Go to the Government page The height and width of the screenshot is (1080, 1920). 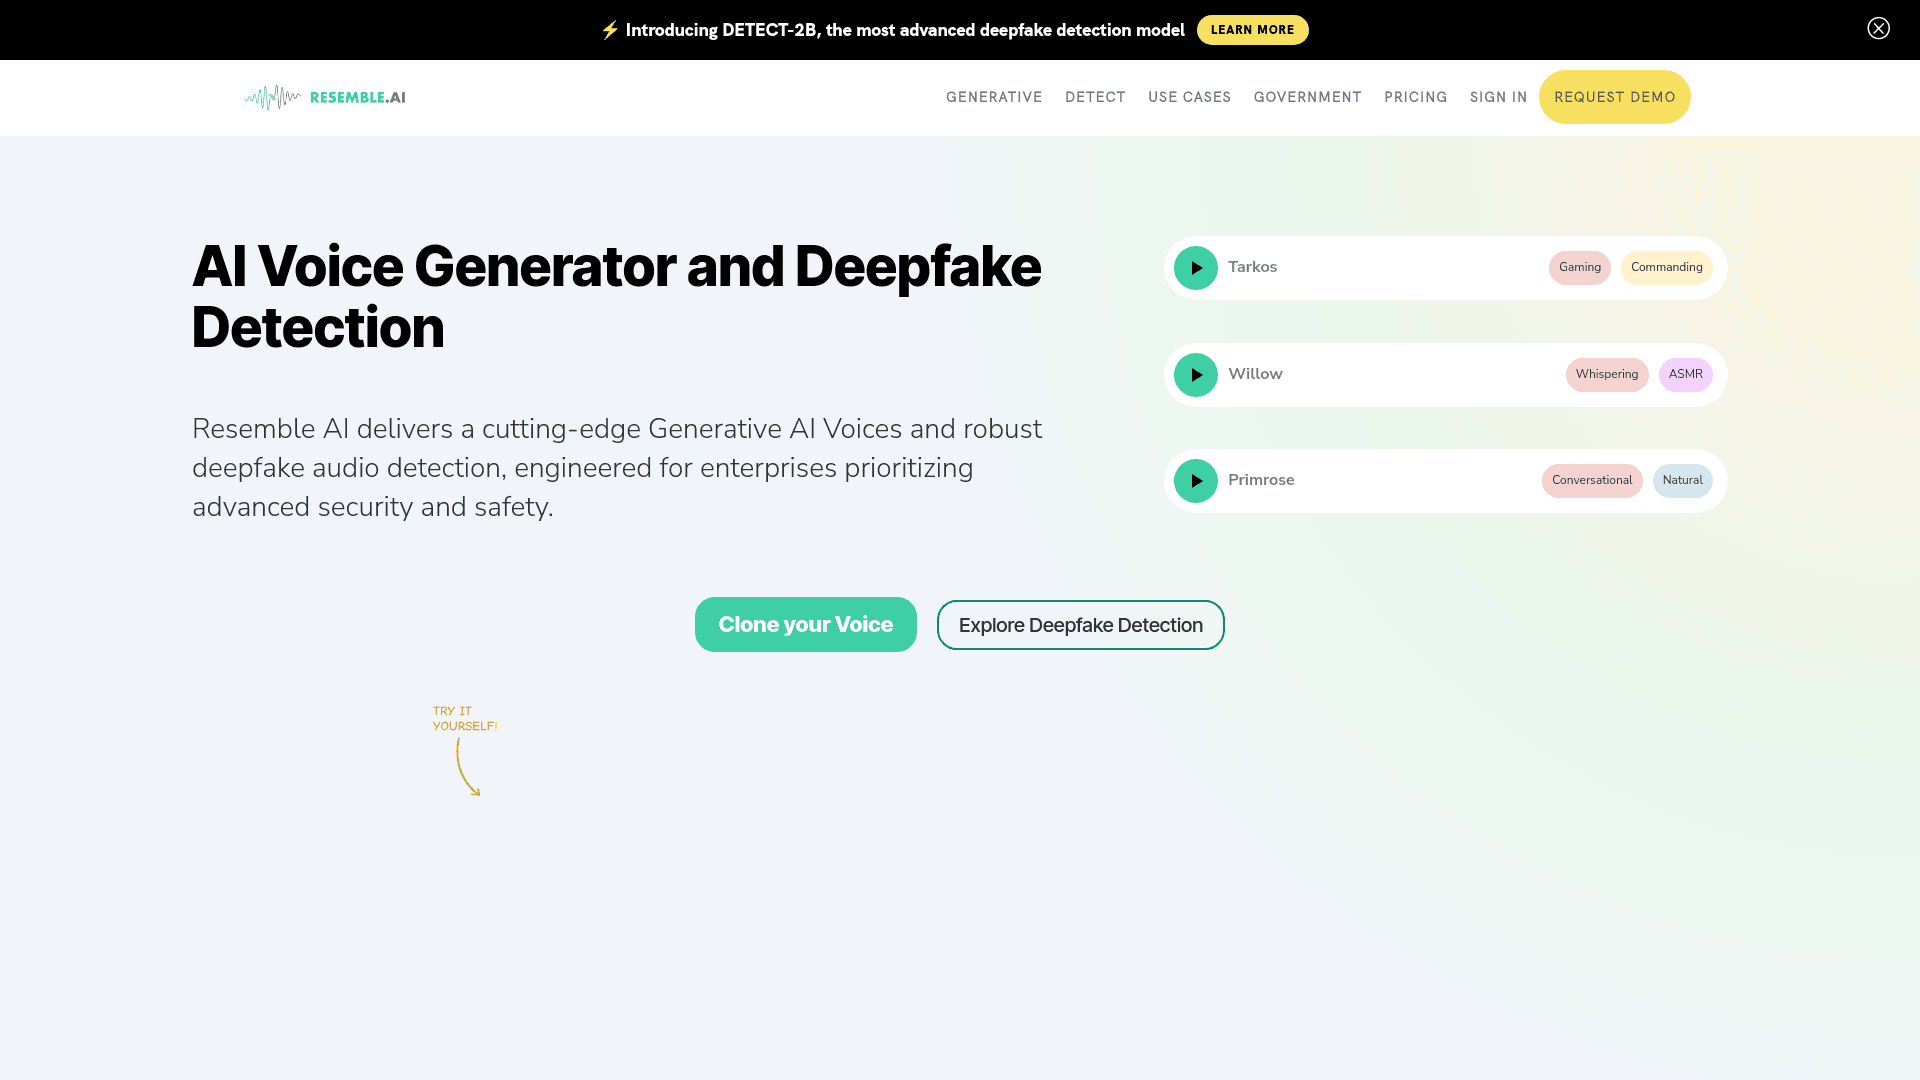1307,97
